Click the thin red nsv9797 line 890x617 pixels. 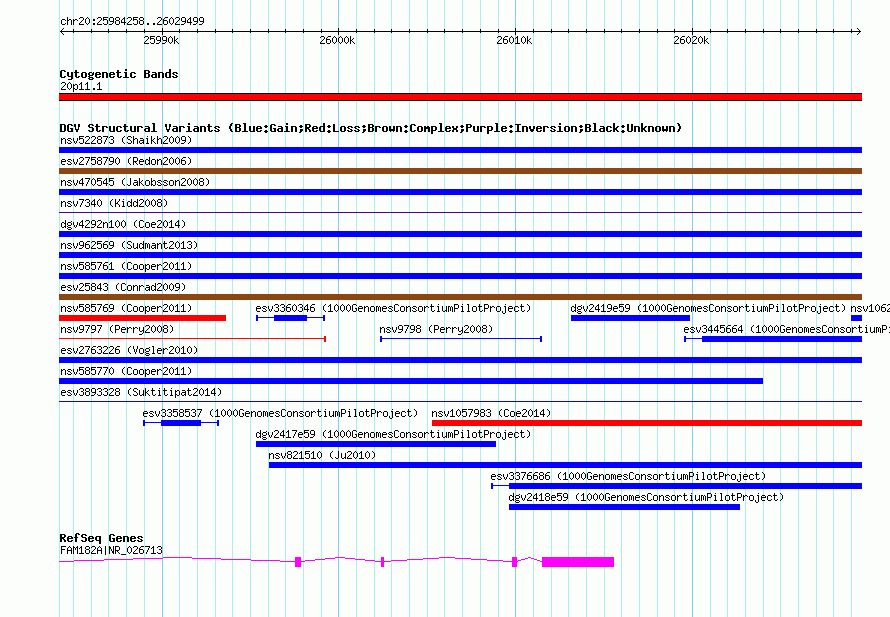click(192, 339)
